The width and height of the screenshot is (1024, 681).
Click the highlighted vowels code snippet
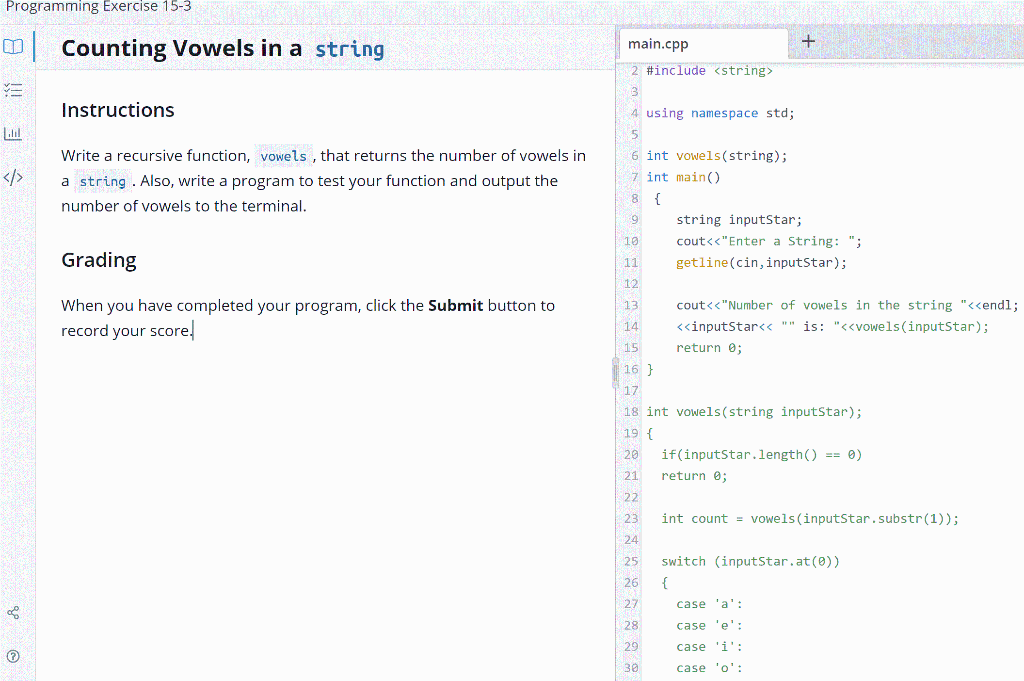click(x=283, y=156)
